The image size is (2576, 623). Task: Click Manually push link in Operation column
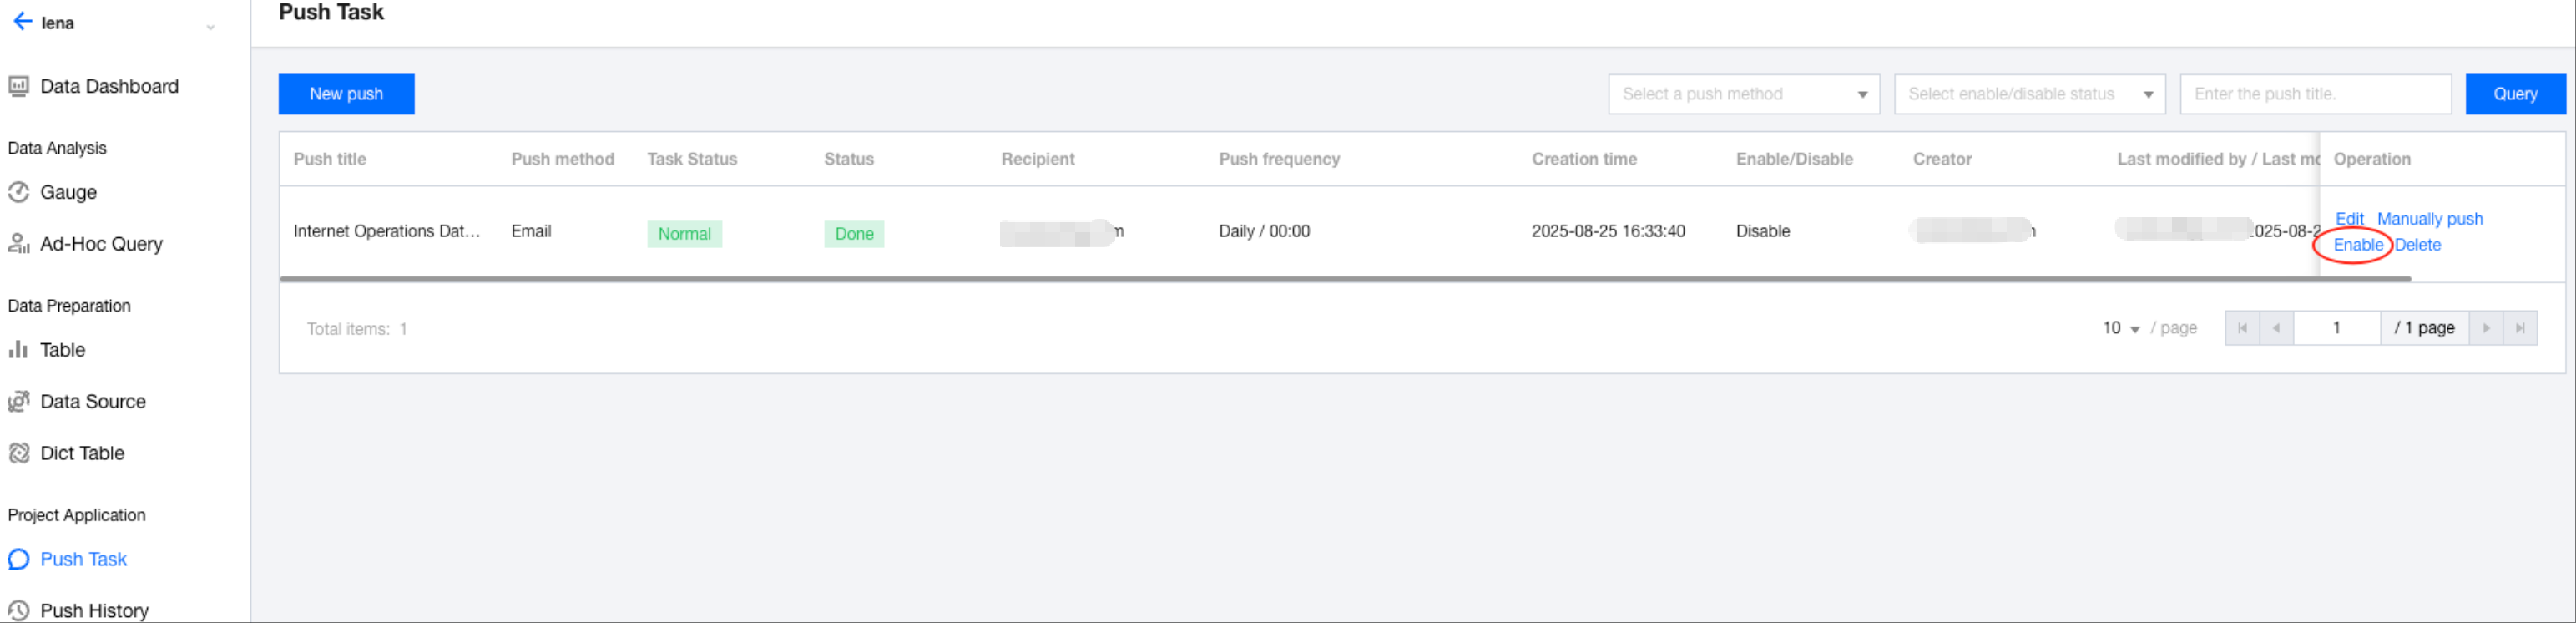tap(2429, 219)
